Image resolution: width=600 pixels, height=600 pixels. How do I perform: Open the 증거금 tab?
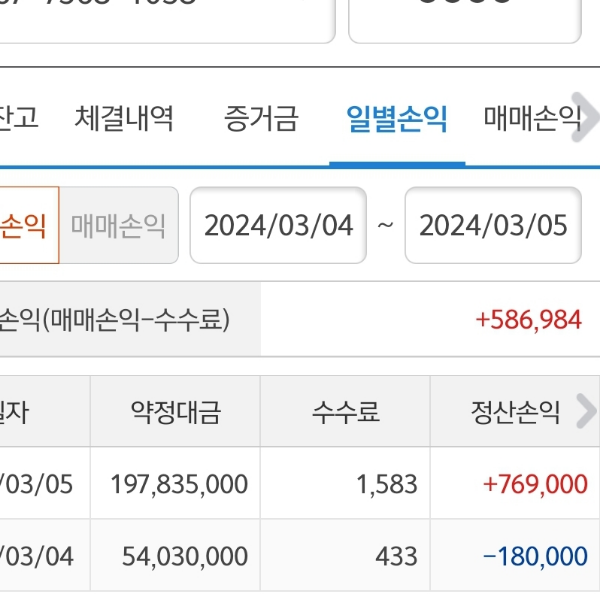point(261,120)
